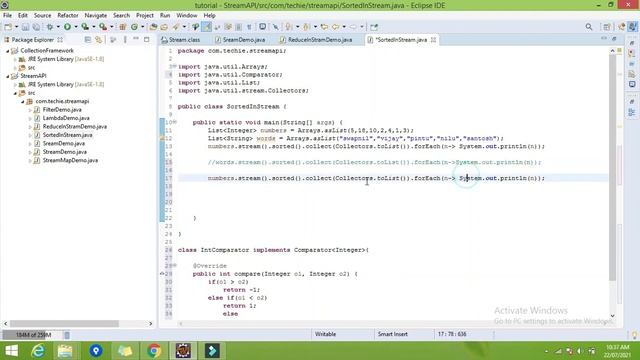Toggle Show Whitespace Characters pilcrow icon
Viewport: 640px width, 360px height.
click(x=249, y=27)
